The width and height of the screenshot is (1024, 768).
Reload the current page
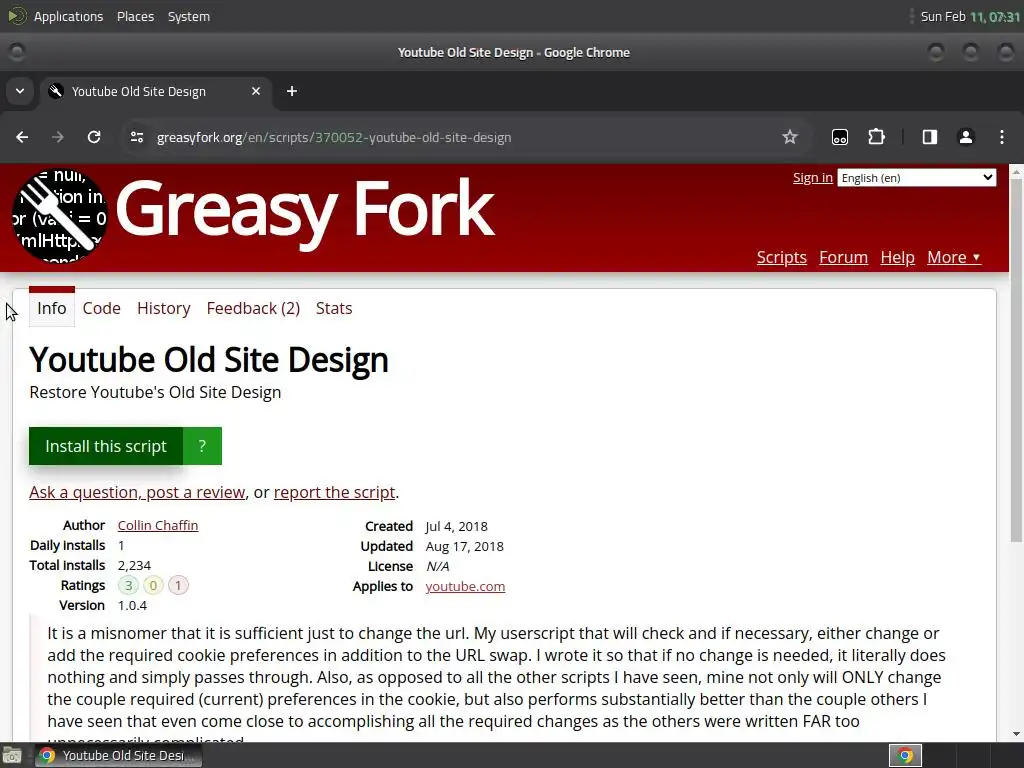click(94, 137)
